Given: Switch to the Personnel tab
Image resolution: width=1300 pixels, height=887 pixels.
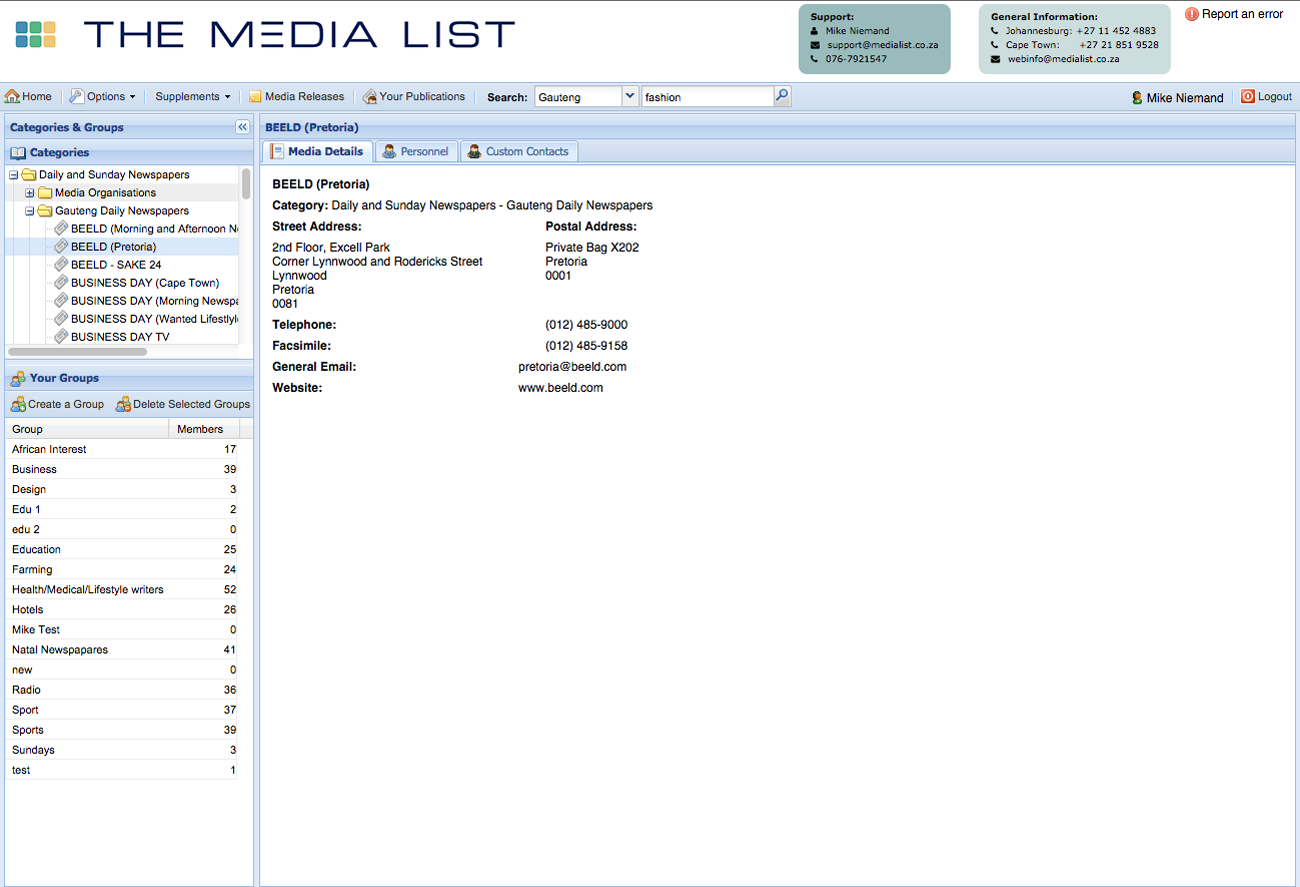Looking at the screenshot, I should point(417,151).
